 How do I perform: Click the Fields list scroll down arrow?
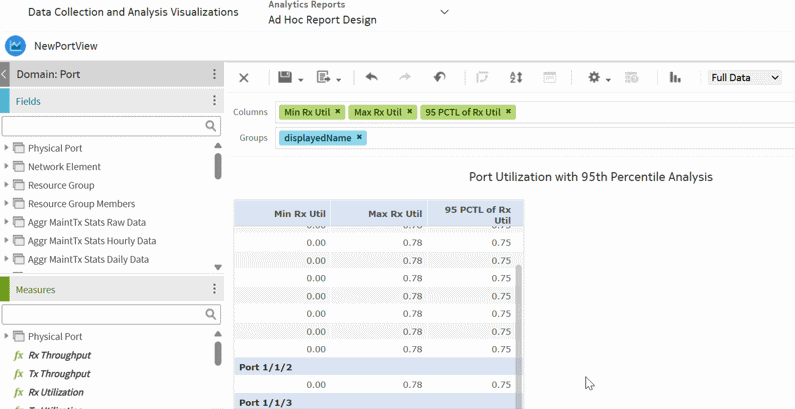[x=218, y=267]
